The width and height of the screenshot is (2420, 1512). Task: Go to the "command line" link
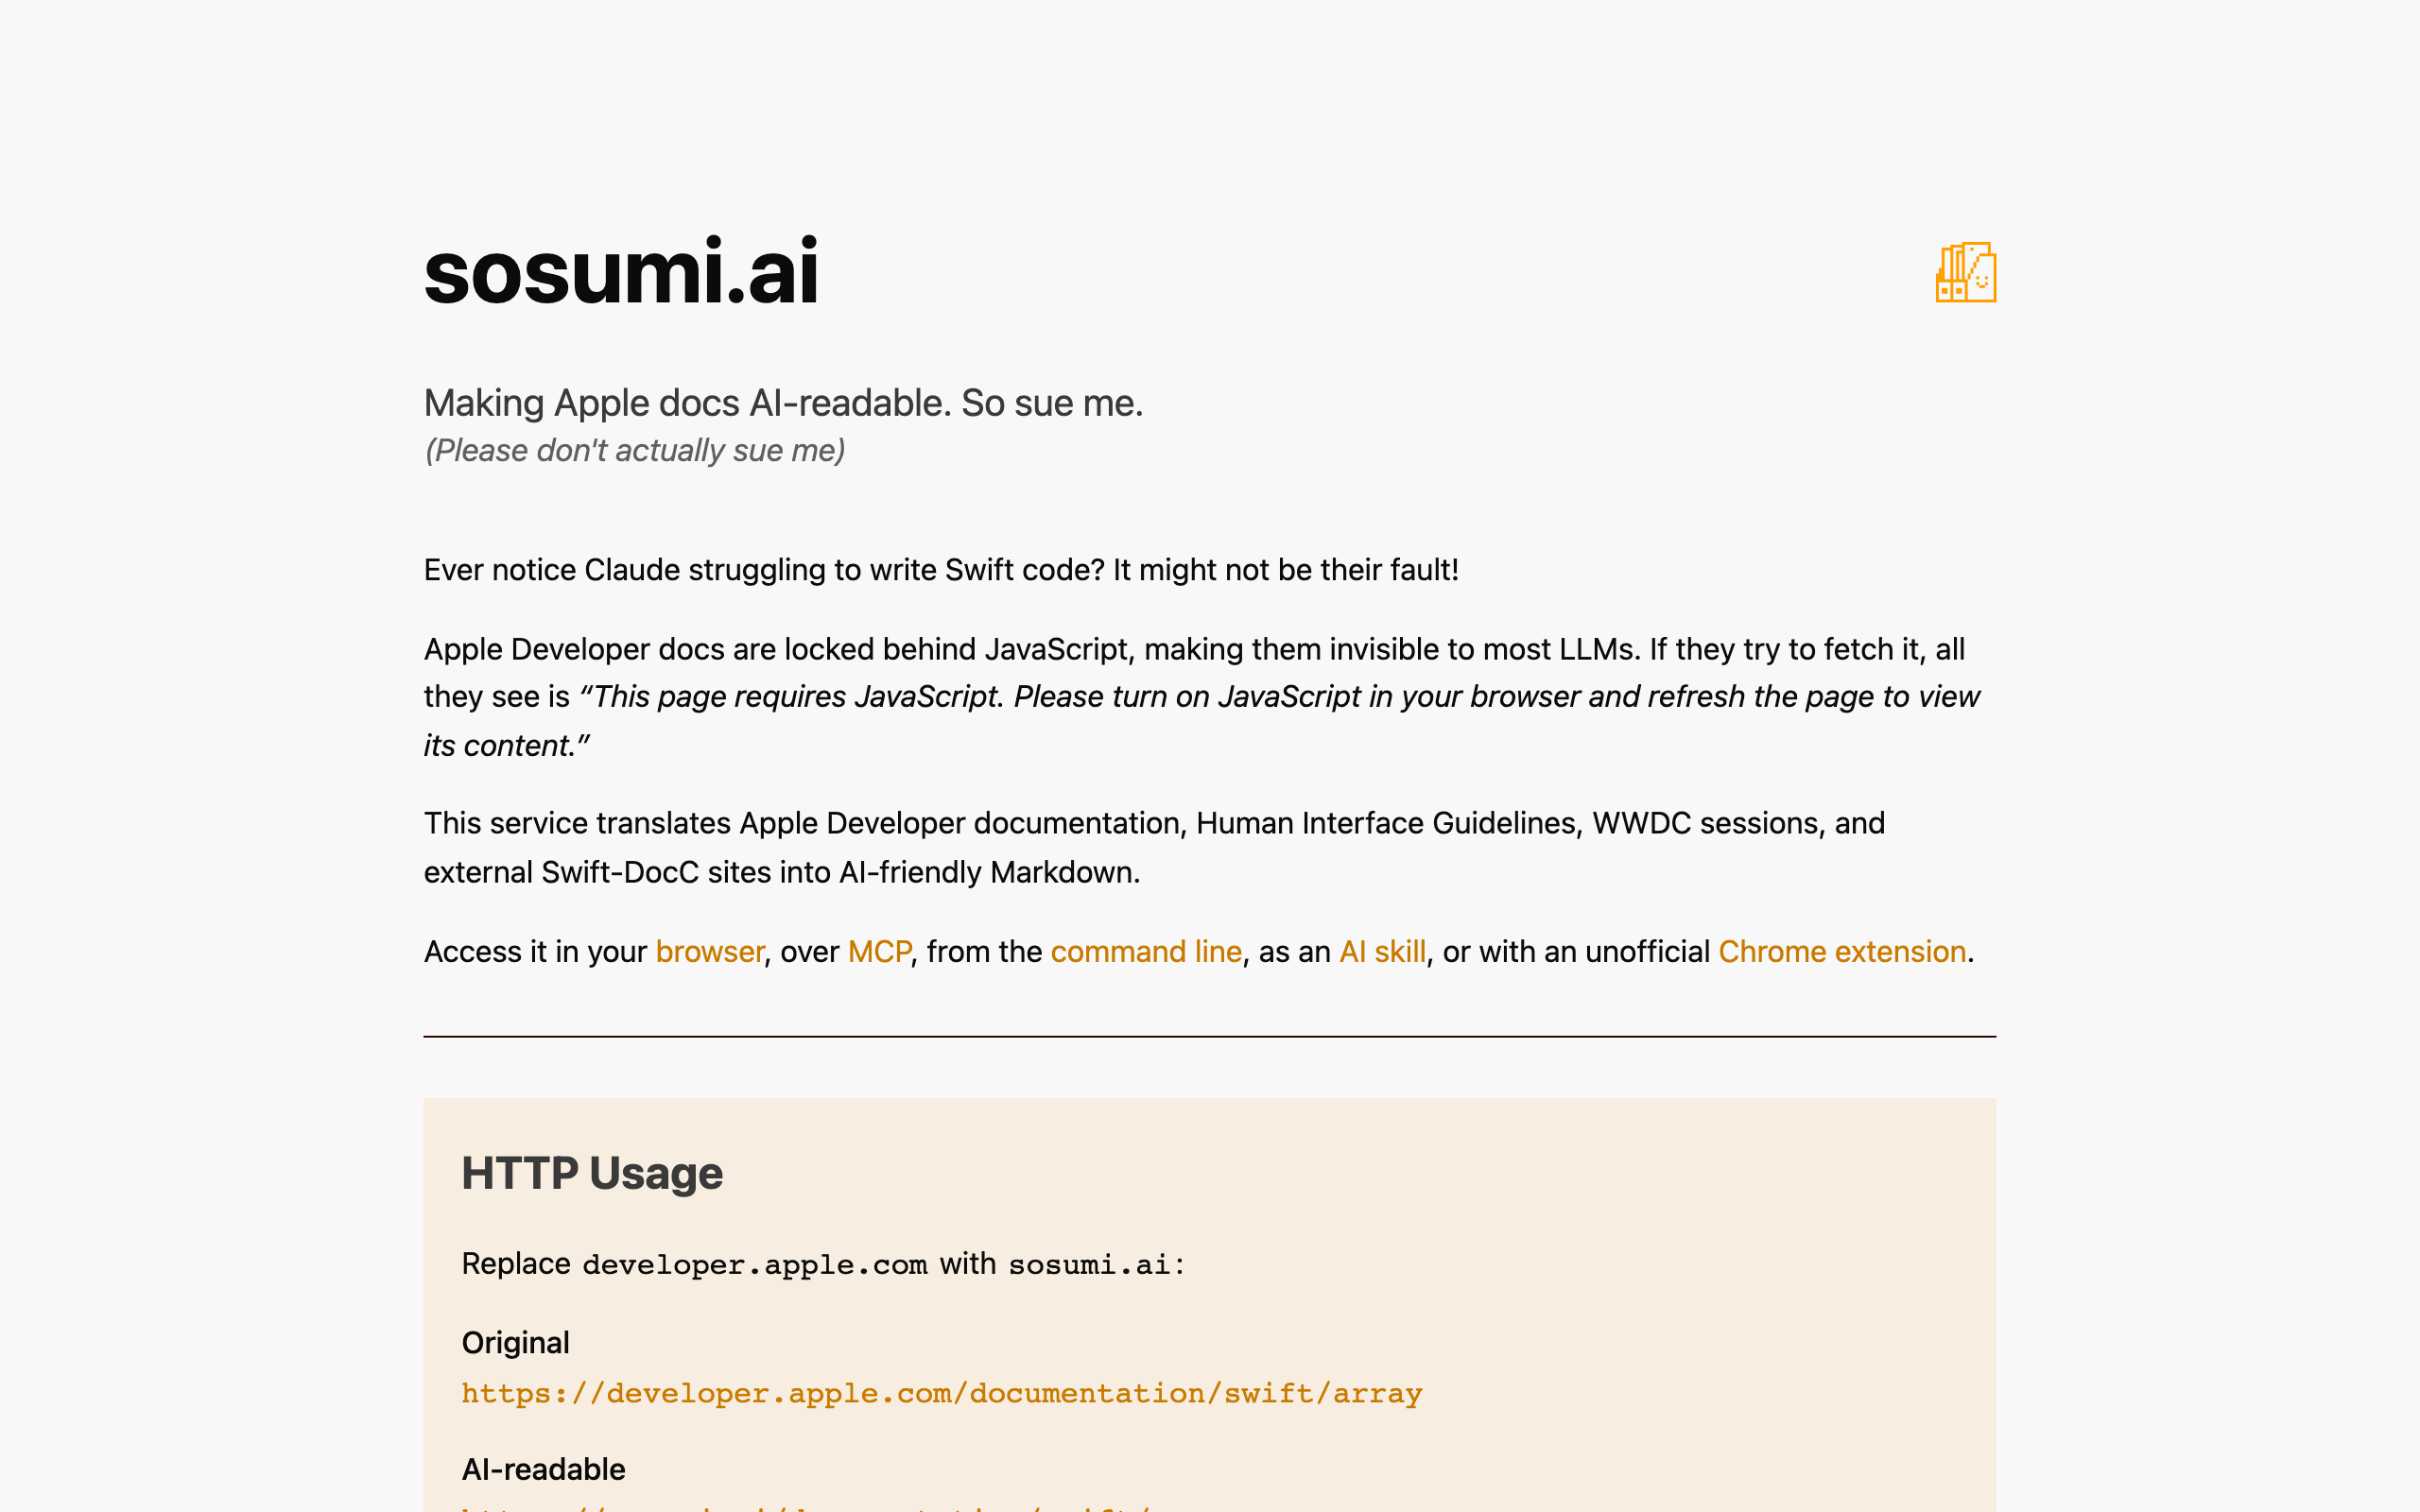[x=1146, y=951]
